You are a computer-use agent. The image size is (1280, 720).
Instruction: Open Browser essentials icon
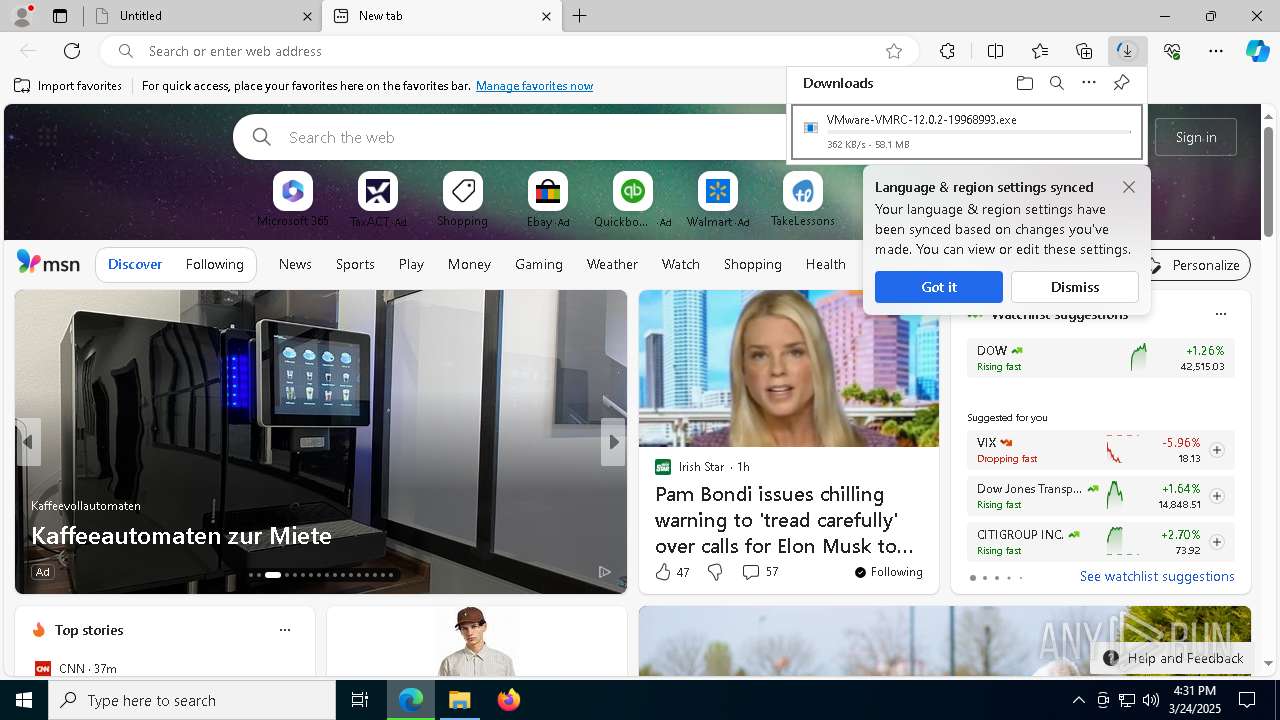pyautogui.click(x=1172, y=51)
